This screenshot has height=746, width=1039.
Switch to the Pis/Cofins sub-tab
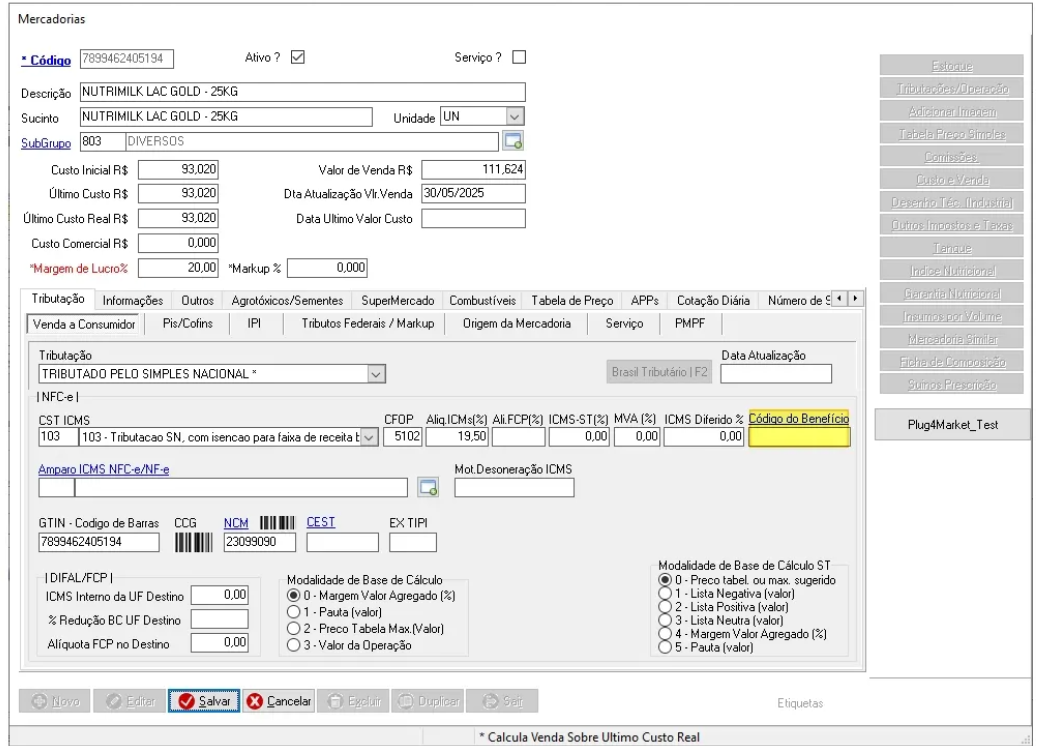click(188, 323)
